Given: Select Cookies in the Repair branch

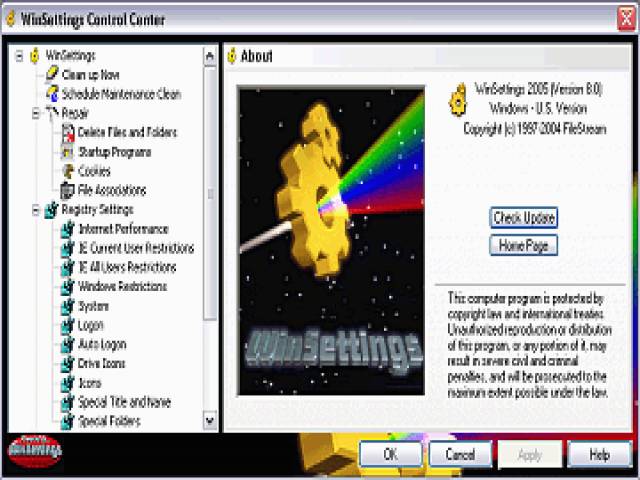Looking at the screenshot, I should 94,171.
